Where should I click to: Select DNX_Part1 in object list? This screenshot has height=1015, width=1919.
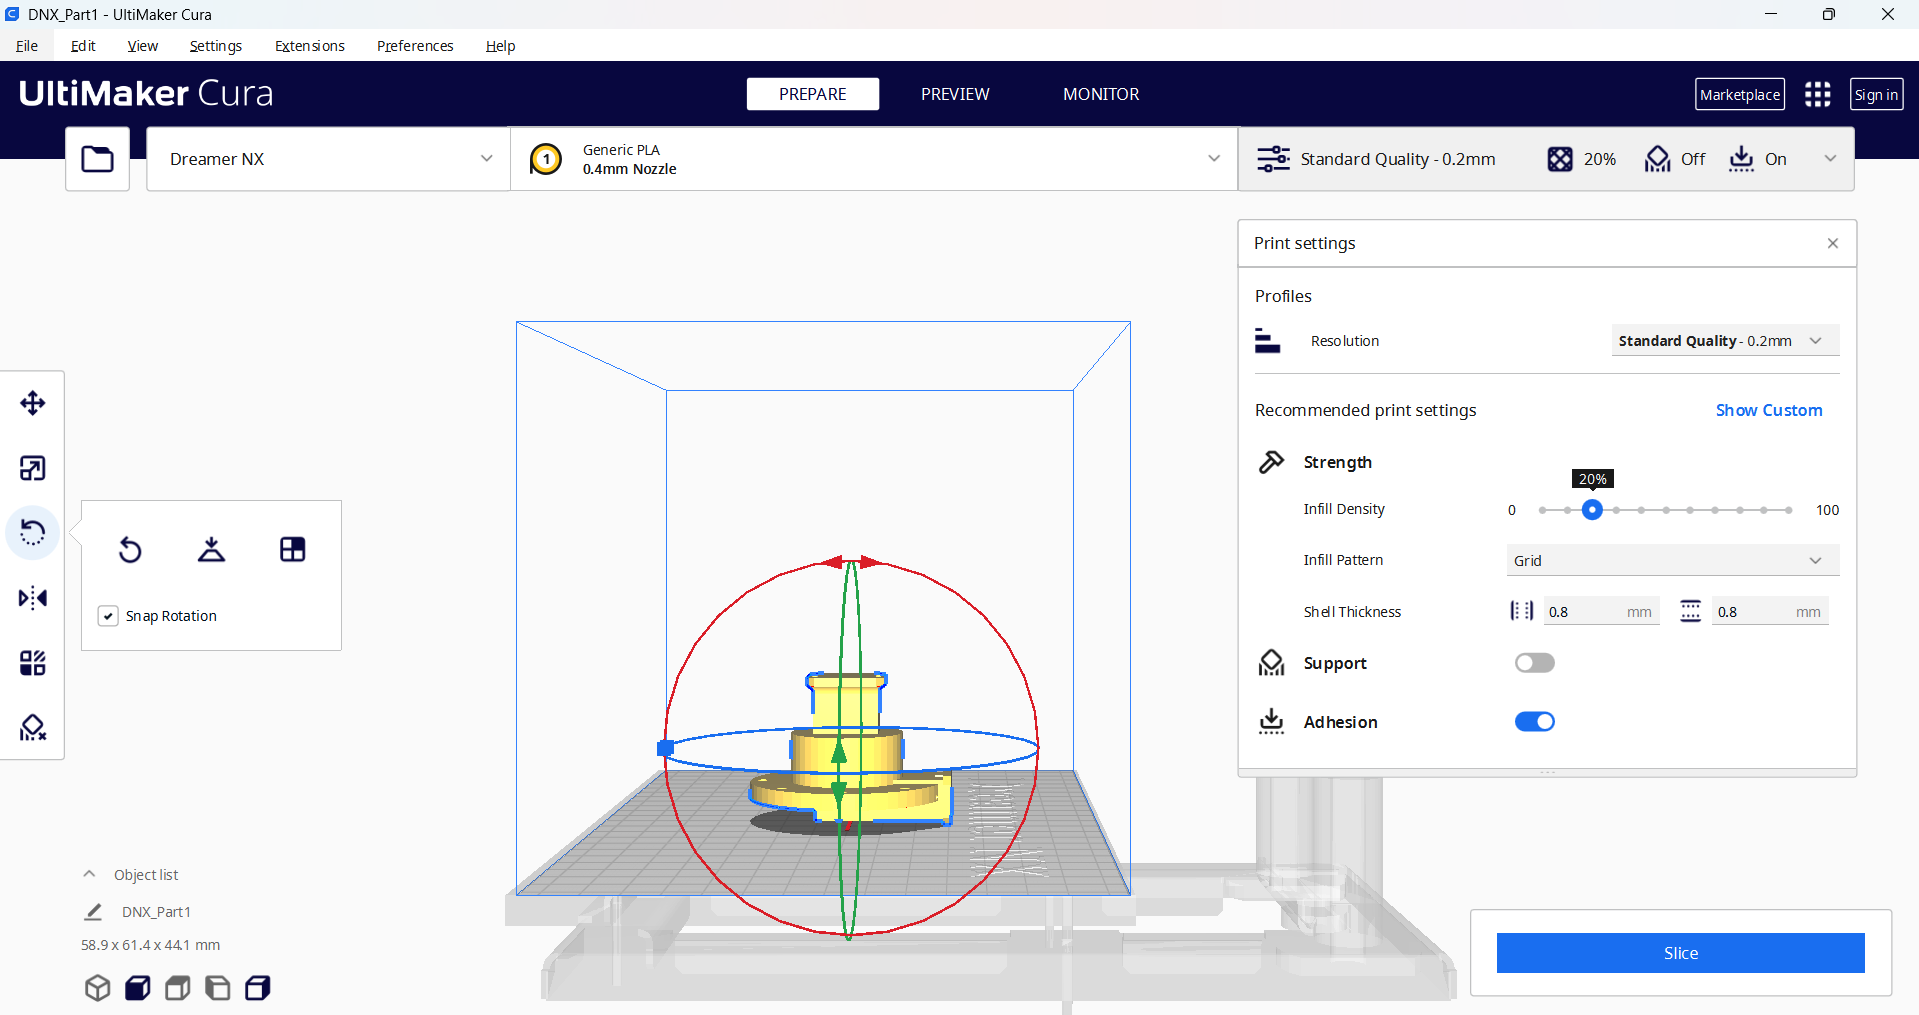156,912
